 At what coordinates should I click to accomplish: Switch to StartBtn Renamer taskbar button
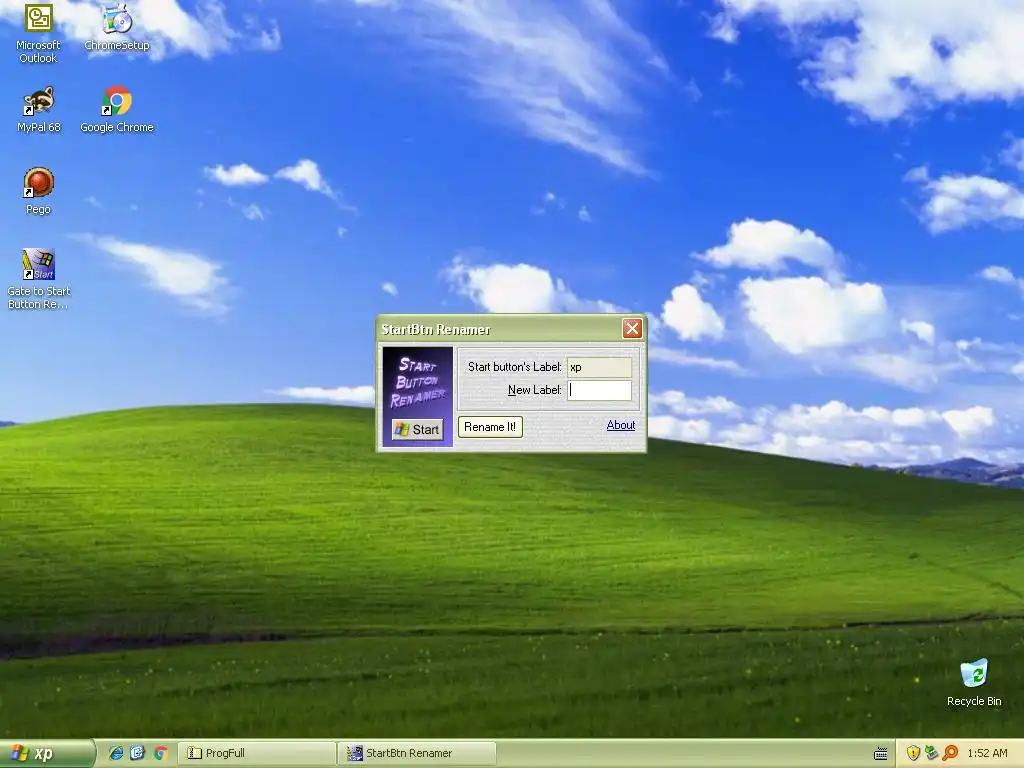[417, 753]
